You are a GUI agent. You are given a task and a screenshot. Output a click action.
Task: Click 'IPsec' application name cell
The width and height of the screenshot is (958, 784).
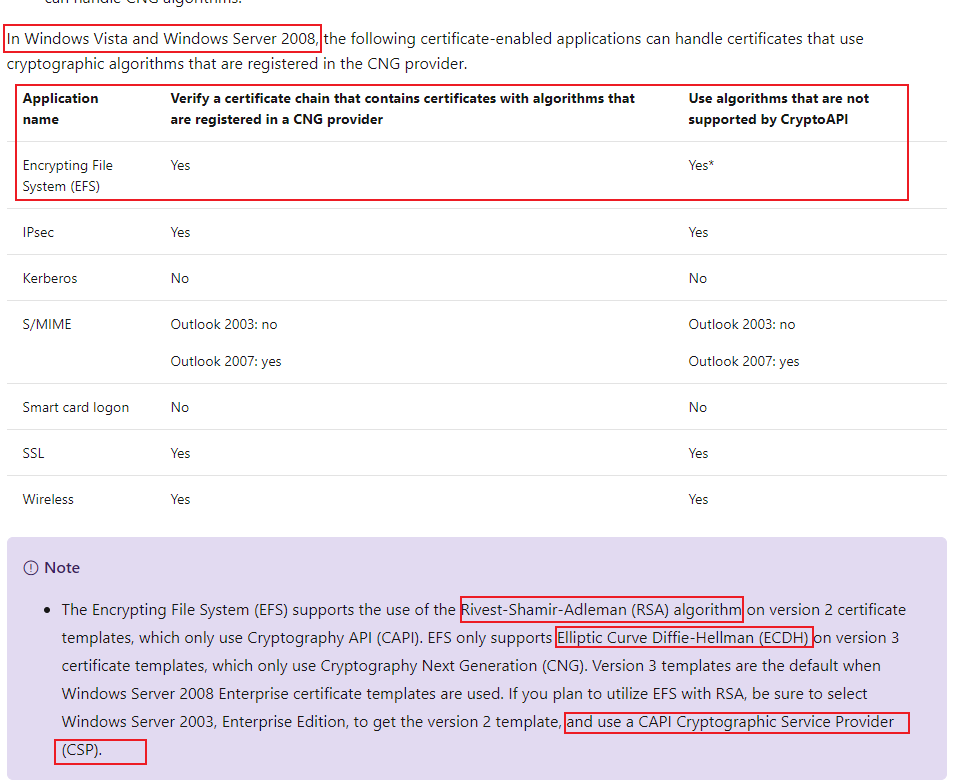coord(38,232)
